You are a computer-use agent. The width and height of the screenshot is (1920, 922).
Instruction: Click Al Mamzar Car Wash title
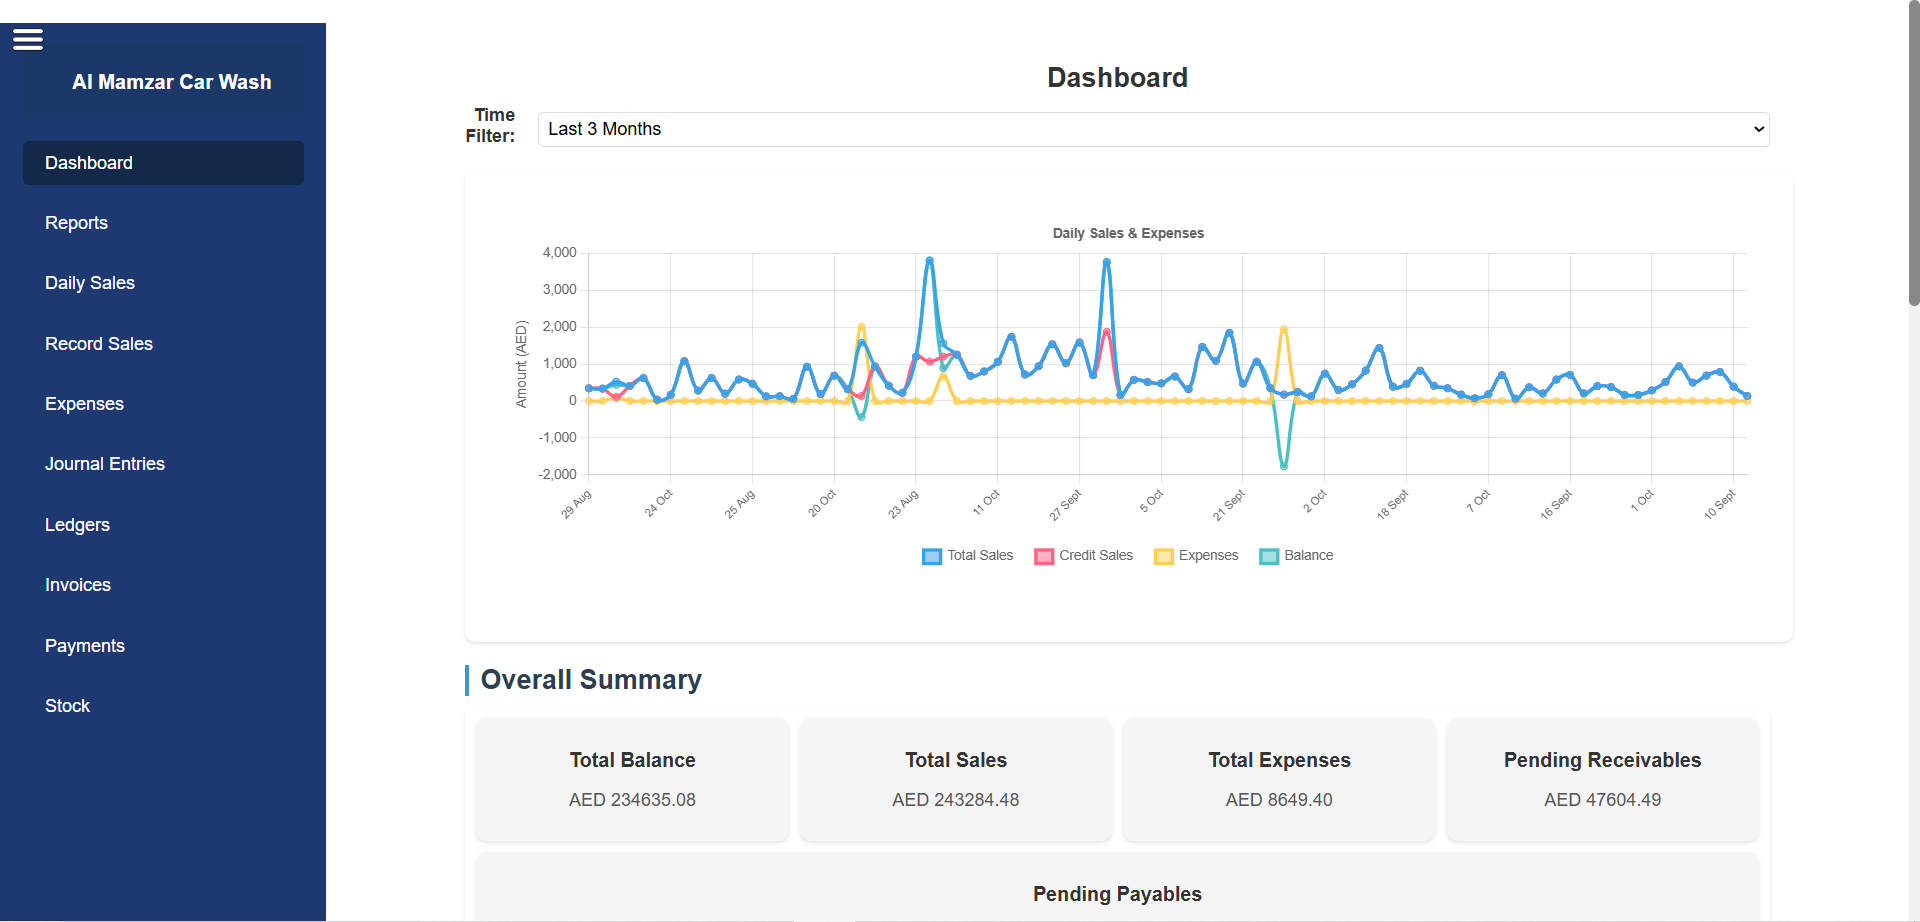(x=172, y=82)
